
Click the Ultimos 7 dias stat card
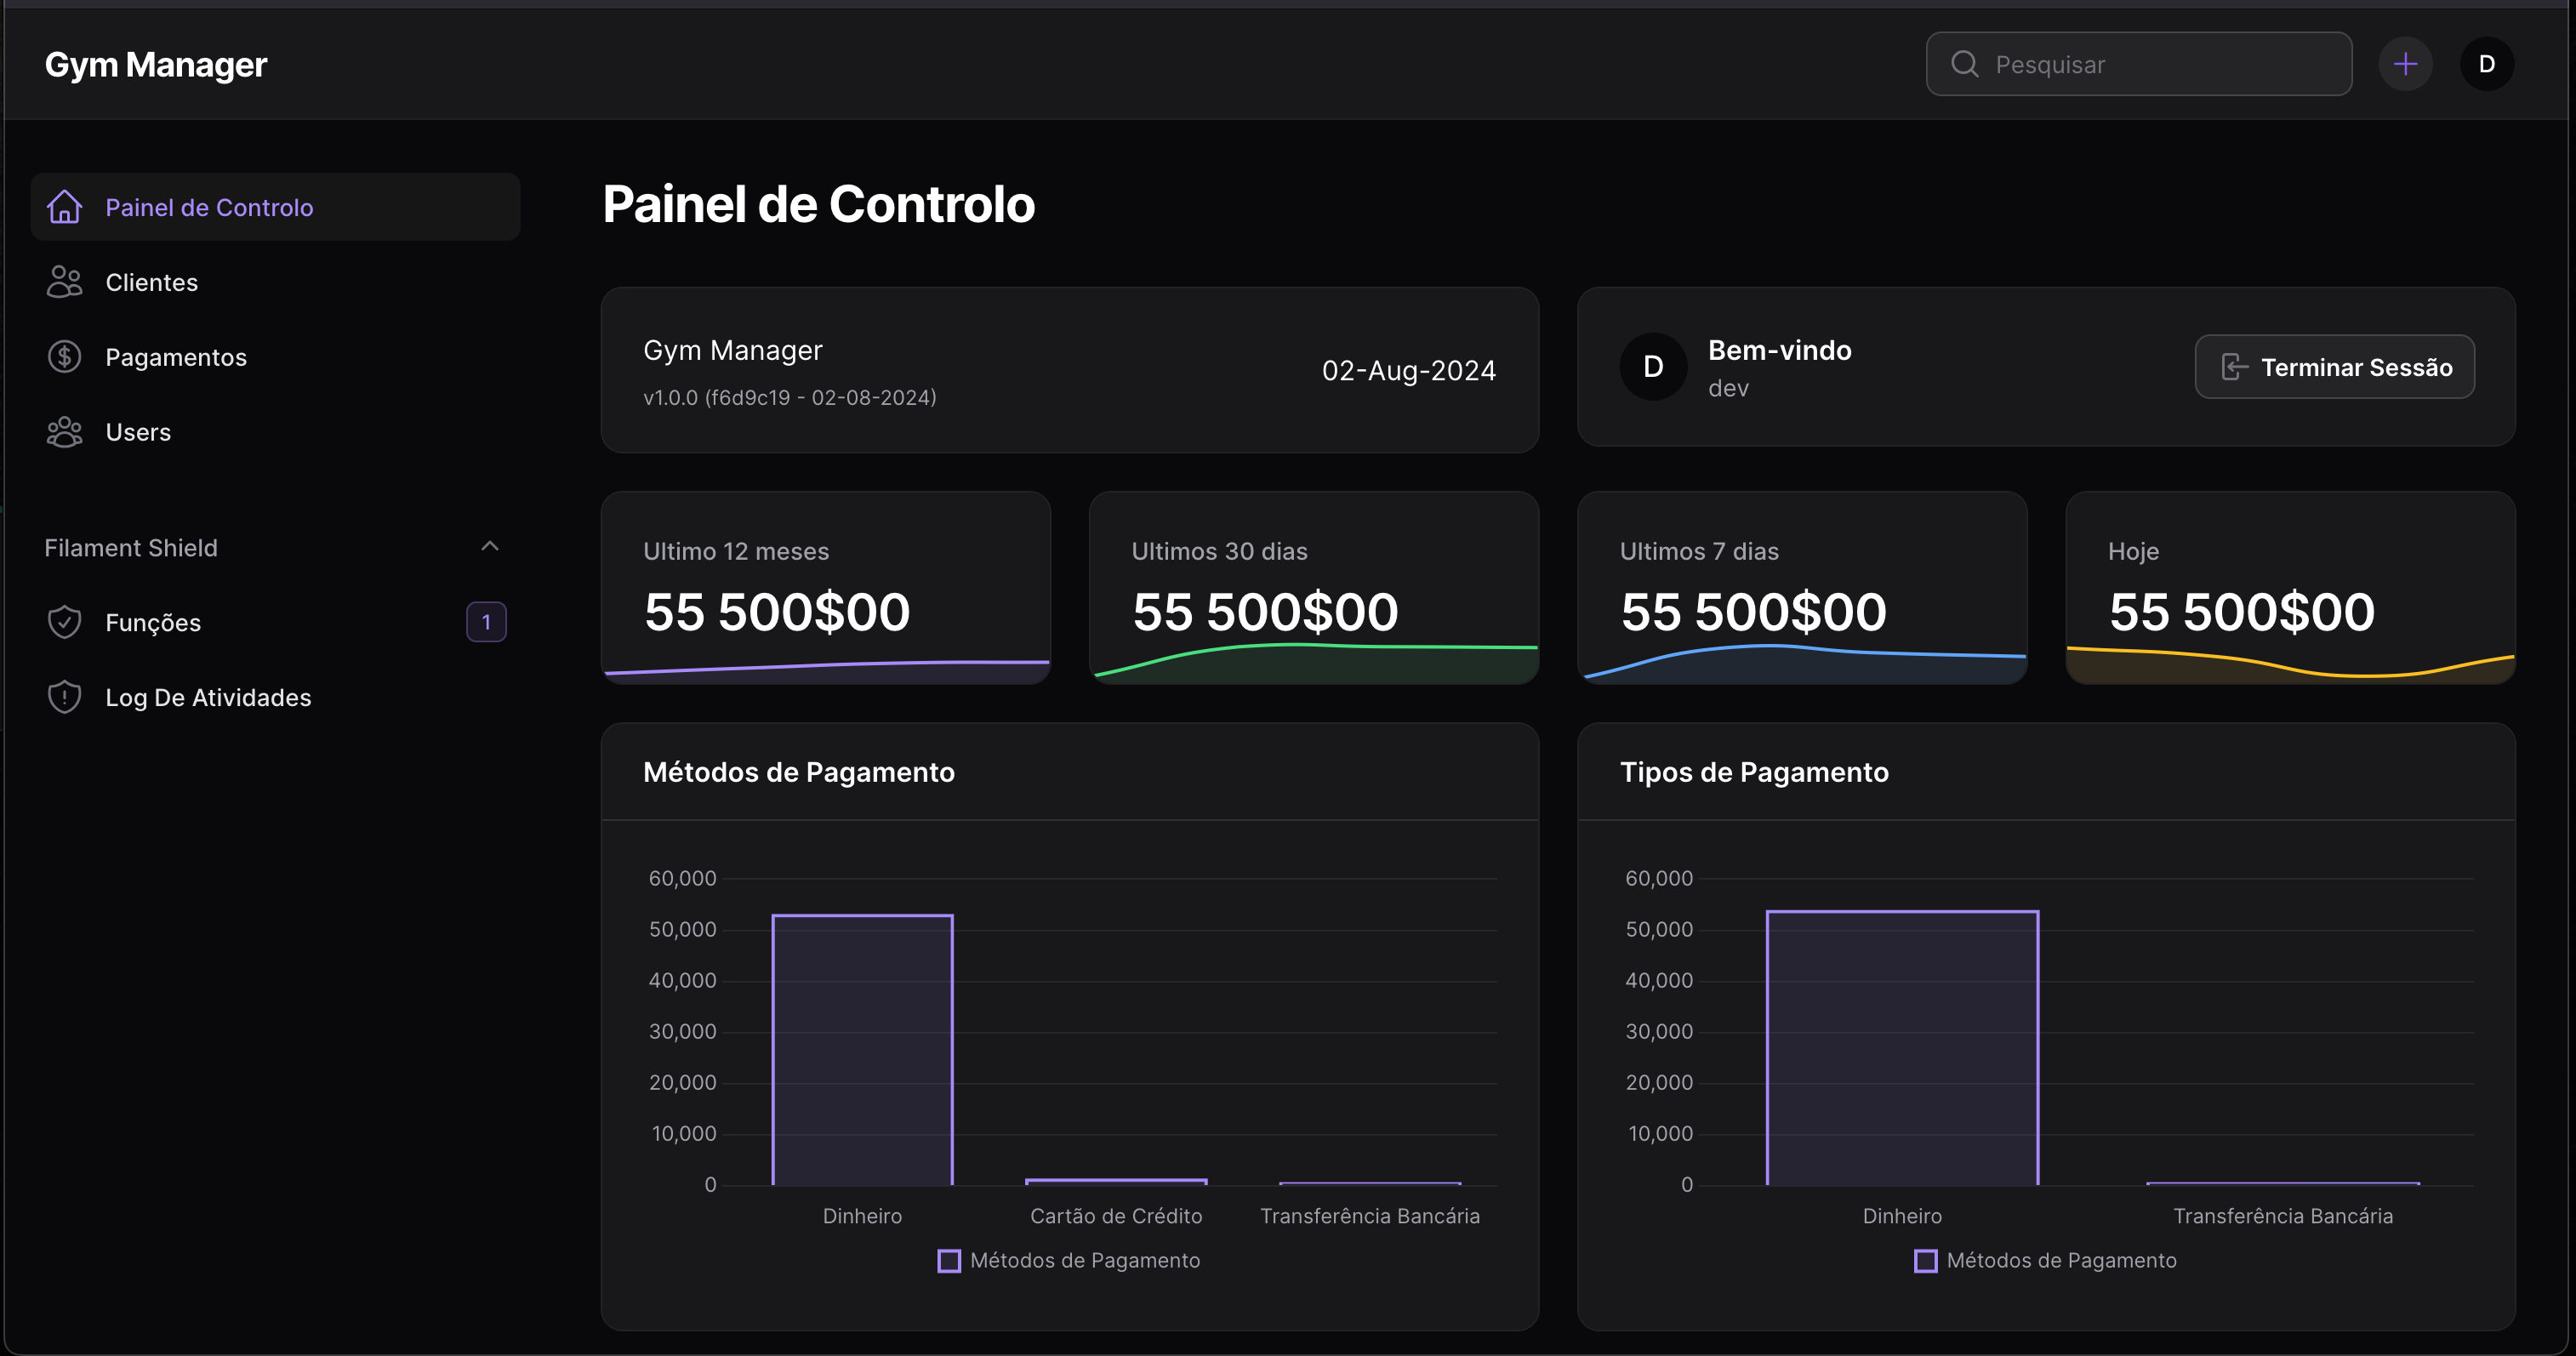[1802, 587]
